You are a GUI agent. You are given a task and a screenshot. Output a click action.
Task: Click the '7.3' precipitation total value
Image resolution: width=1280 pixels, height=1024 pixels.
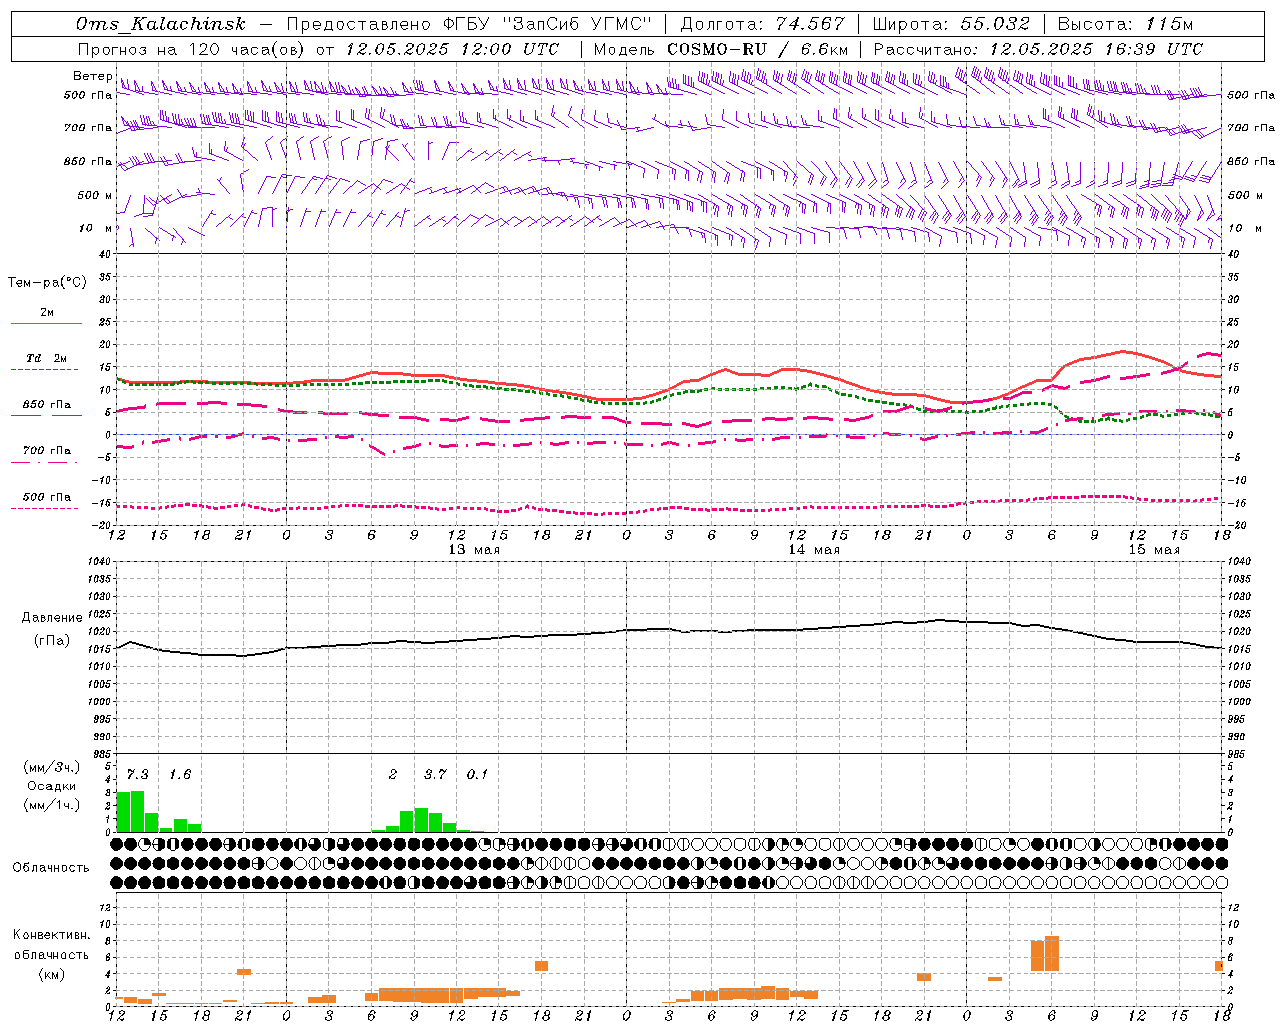[138, 775]
